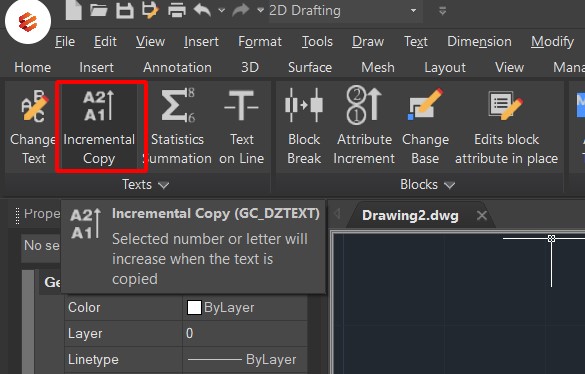
Task: Select the Change Text tool
Action: (32, 127)
